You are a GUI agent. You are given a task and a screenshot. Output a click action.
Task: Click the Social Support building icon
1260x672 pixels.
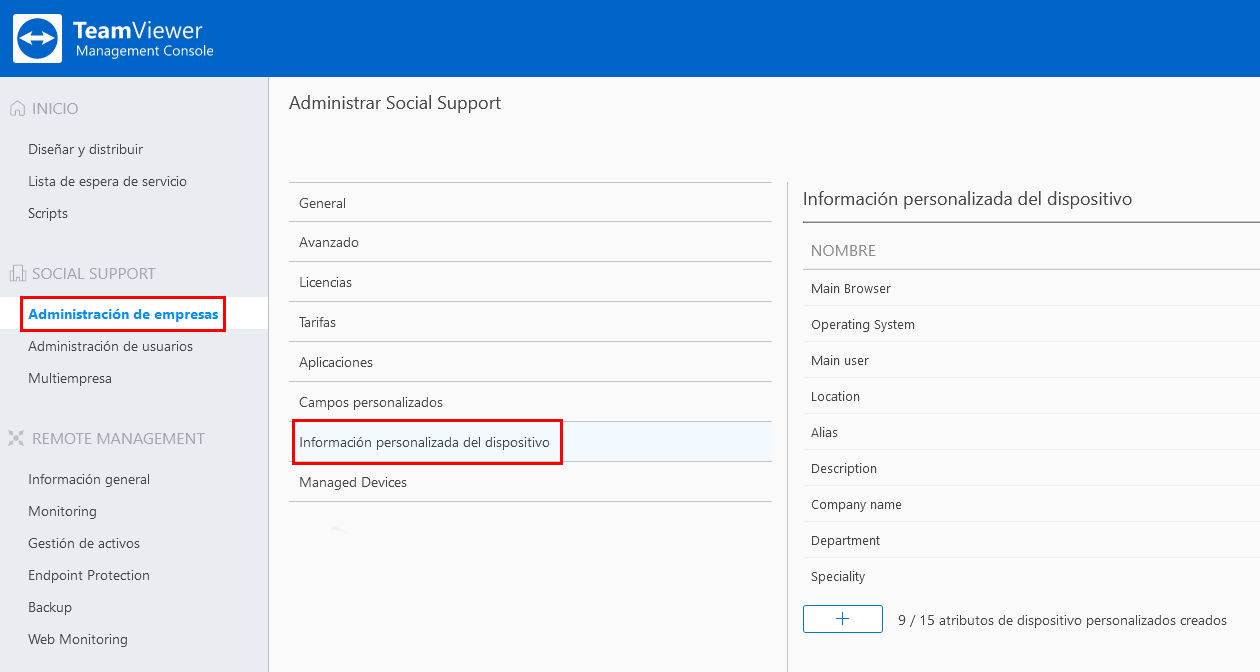tap(17, 273)
